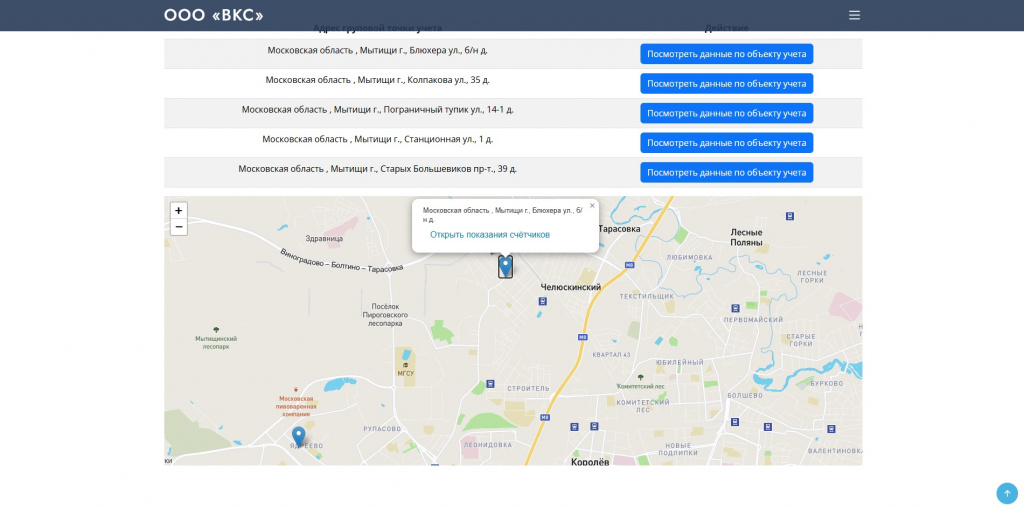View data for Пограничный тупик ул., 14-1 д.

pos(726,113)
